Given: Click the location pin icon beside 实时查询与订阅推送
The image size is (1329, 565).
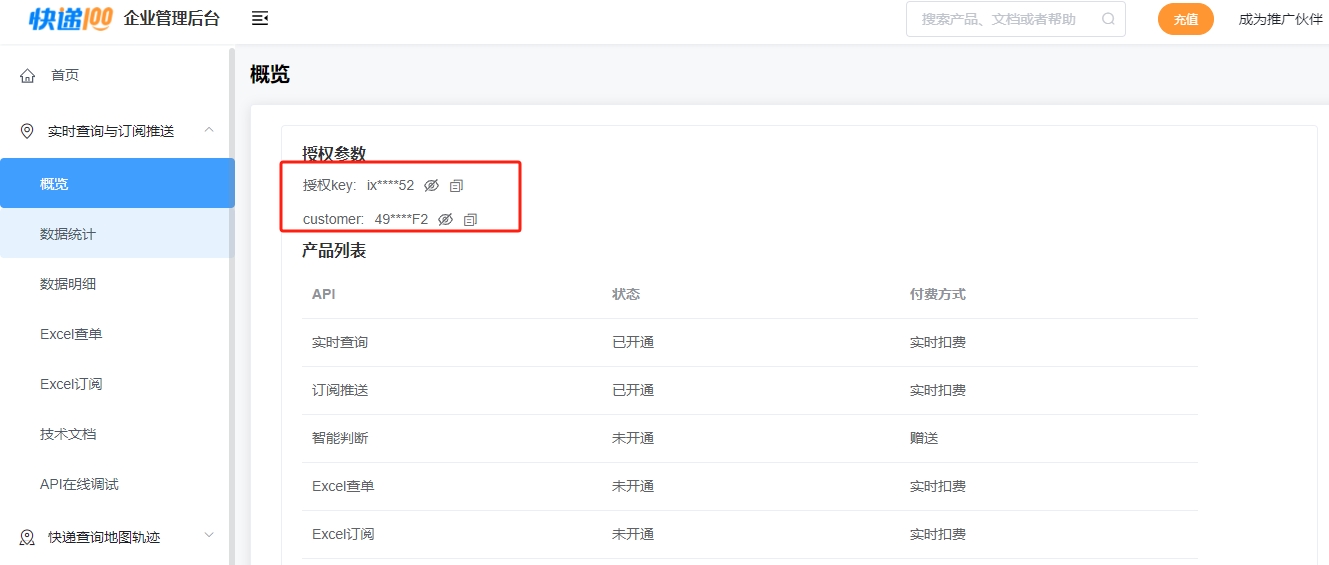Looking at the screenshot, I should tap(27, 131).
